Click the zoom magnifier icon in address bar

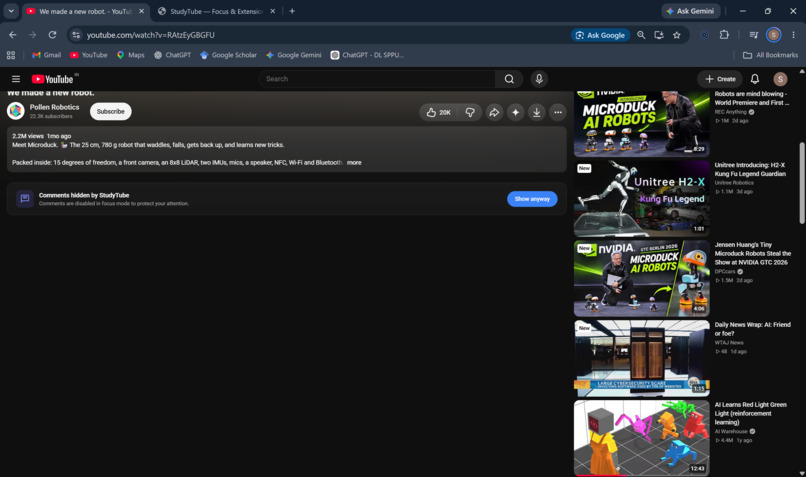point(641,35)
